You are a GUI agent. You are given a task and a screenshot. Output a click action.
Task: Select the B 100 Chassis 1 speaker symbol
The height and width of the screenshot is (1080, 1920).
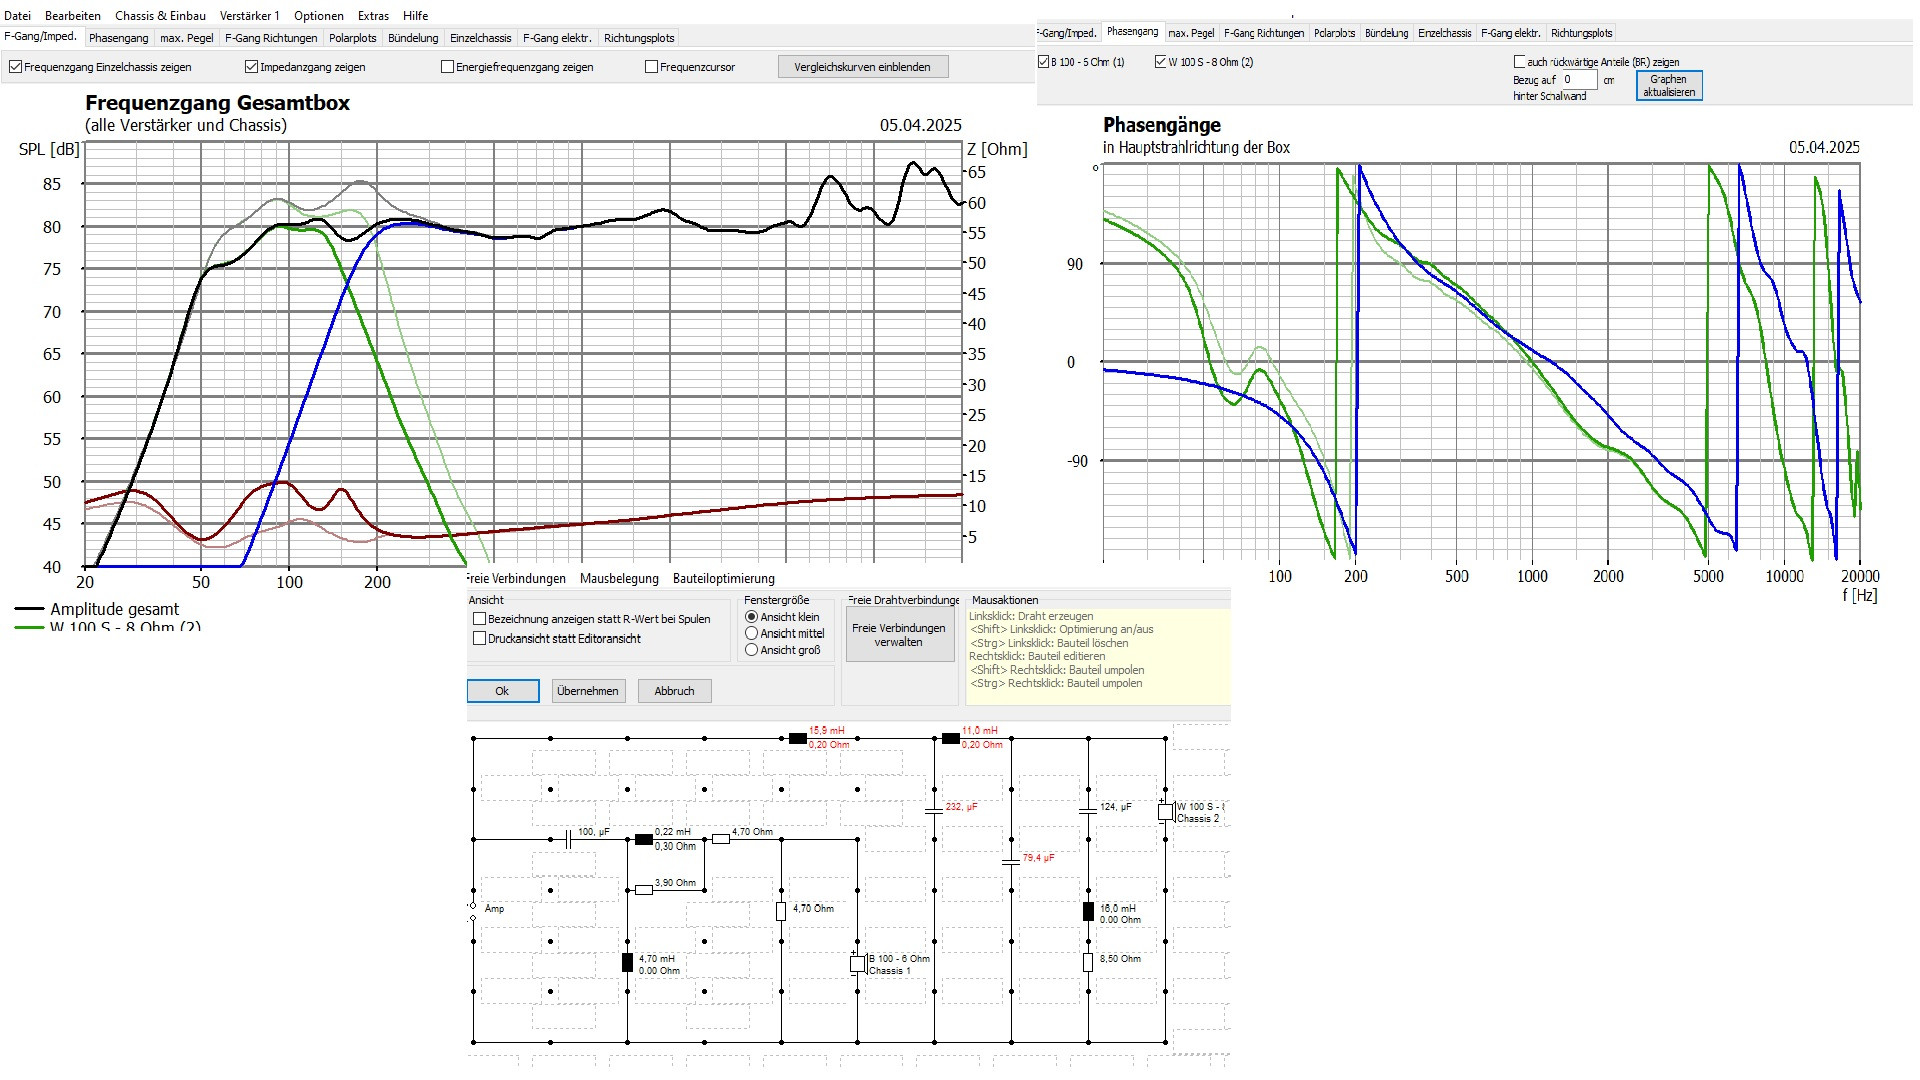pos(857,964)
